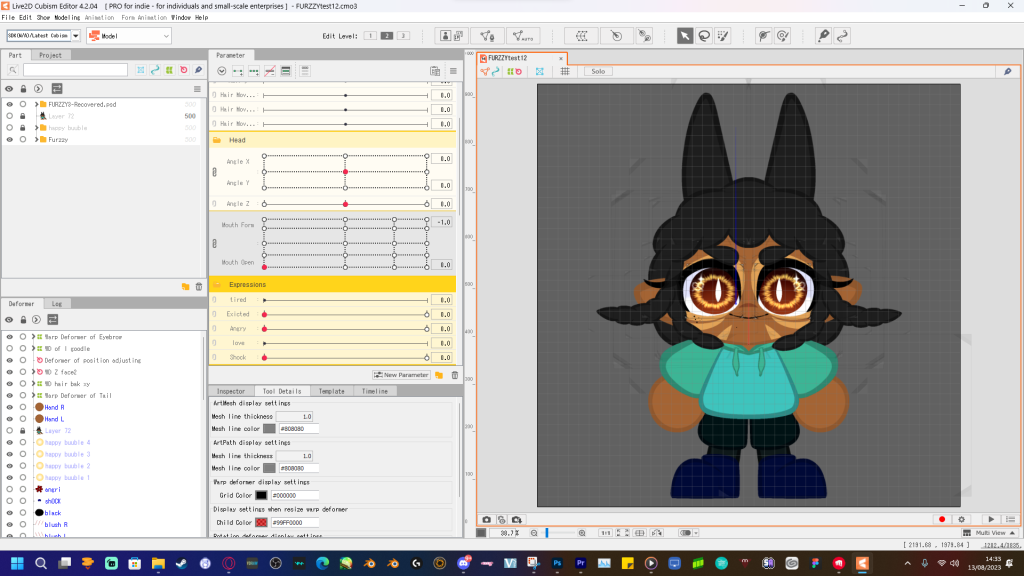Click the Automatic Mesh Generator icon
The height and width of the screenshot is (576, 1024).
(x=521, y=36)
